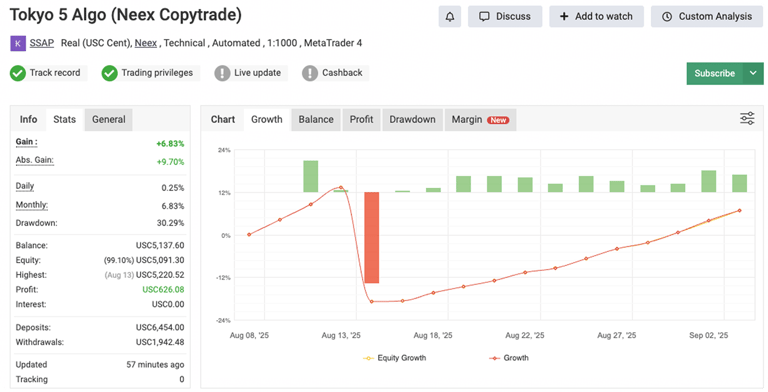Click the Track record label
This screenshot has height=392, width=768.
(55, 73)
